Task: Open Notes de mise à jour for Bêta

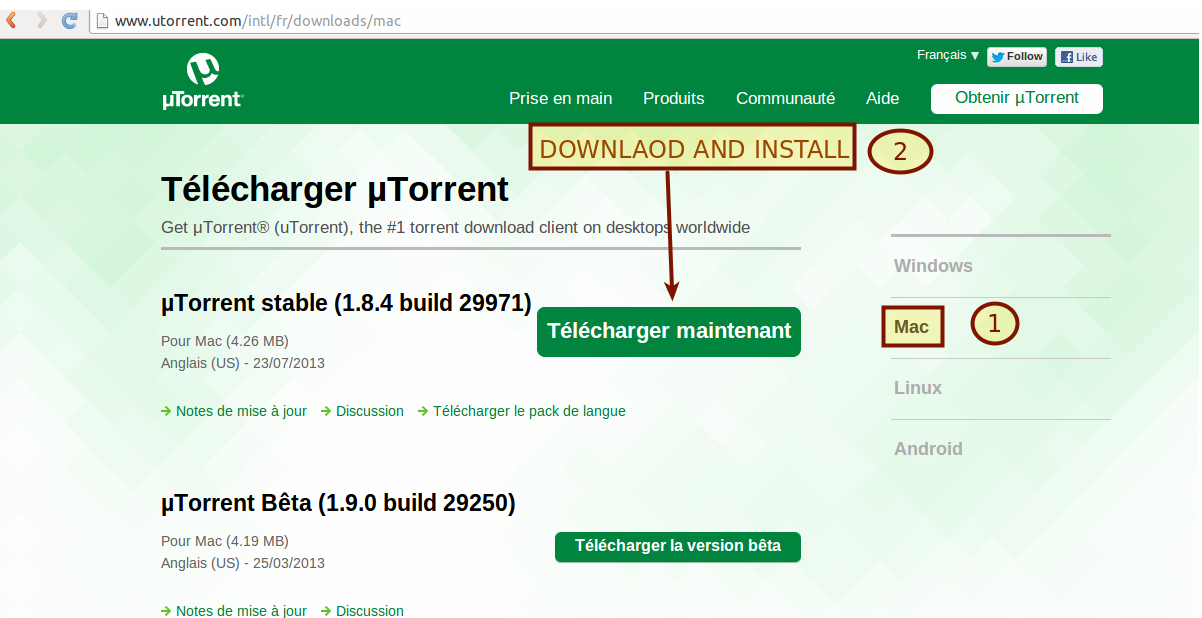Action: pyautogui.click(x=234, y=610)
